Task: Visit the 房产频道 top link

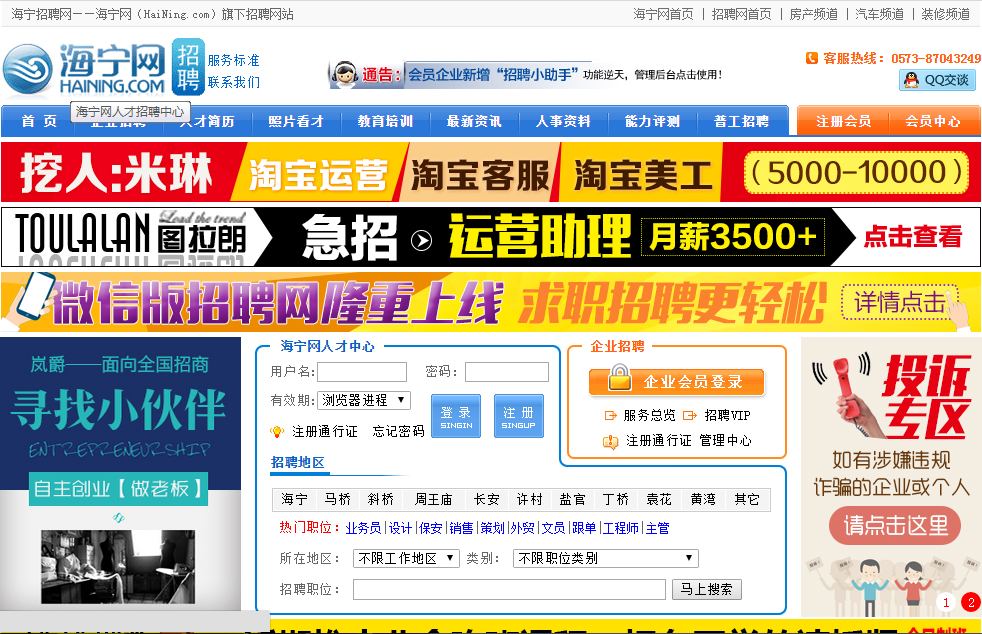Action: [x=814, y=14]
